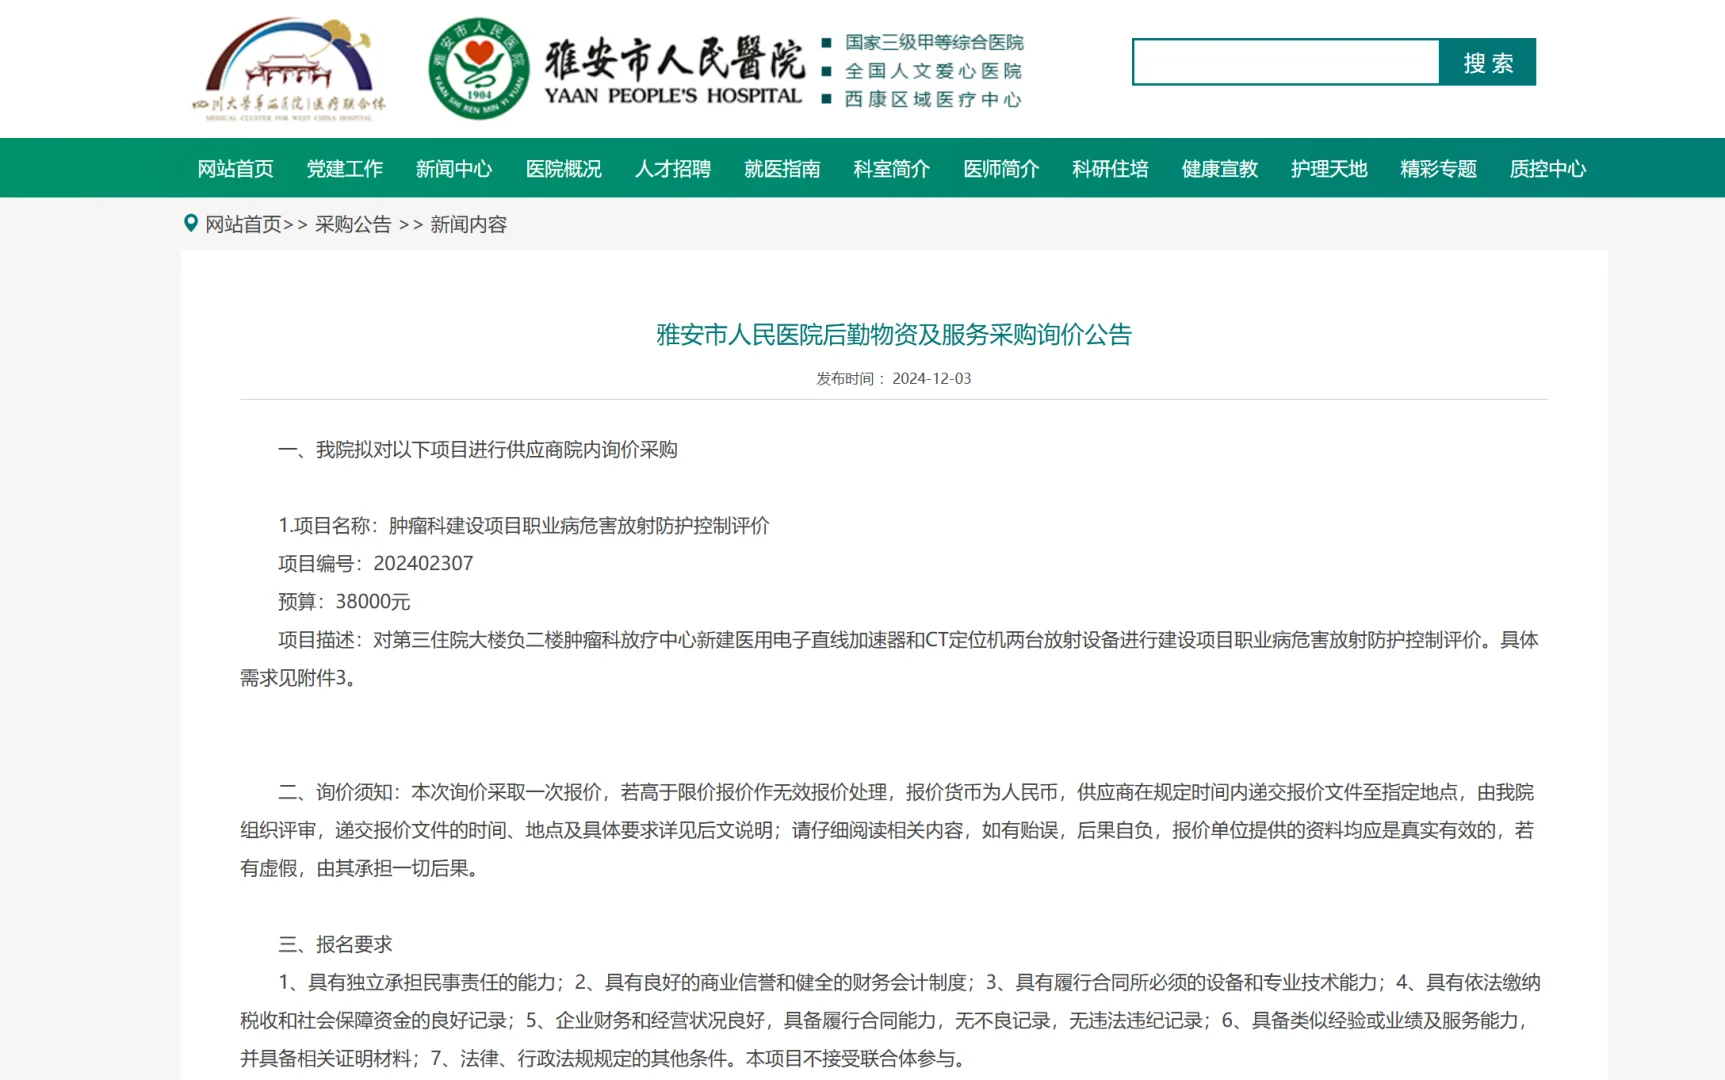Open the 人才招聘 menu
The height and width of the screenshot is (1080, 1725).
pyautogui.click(x=672, y=169)
